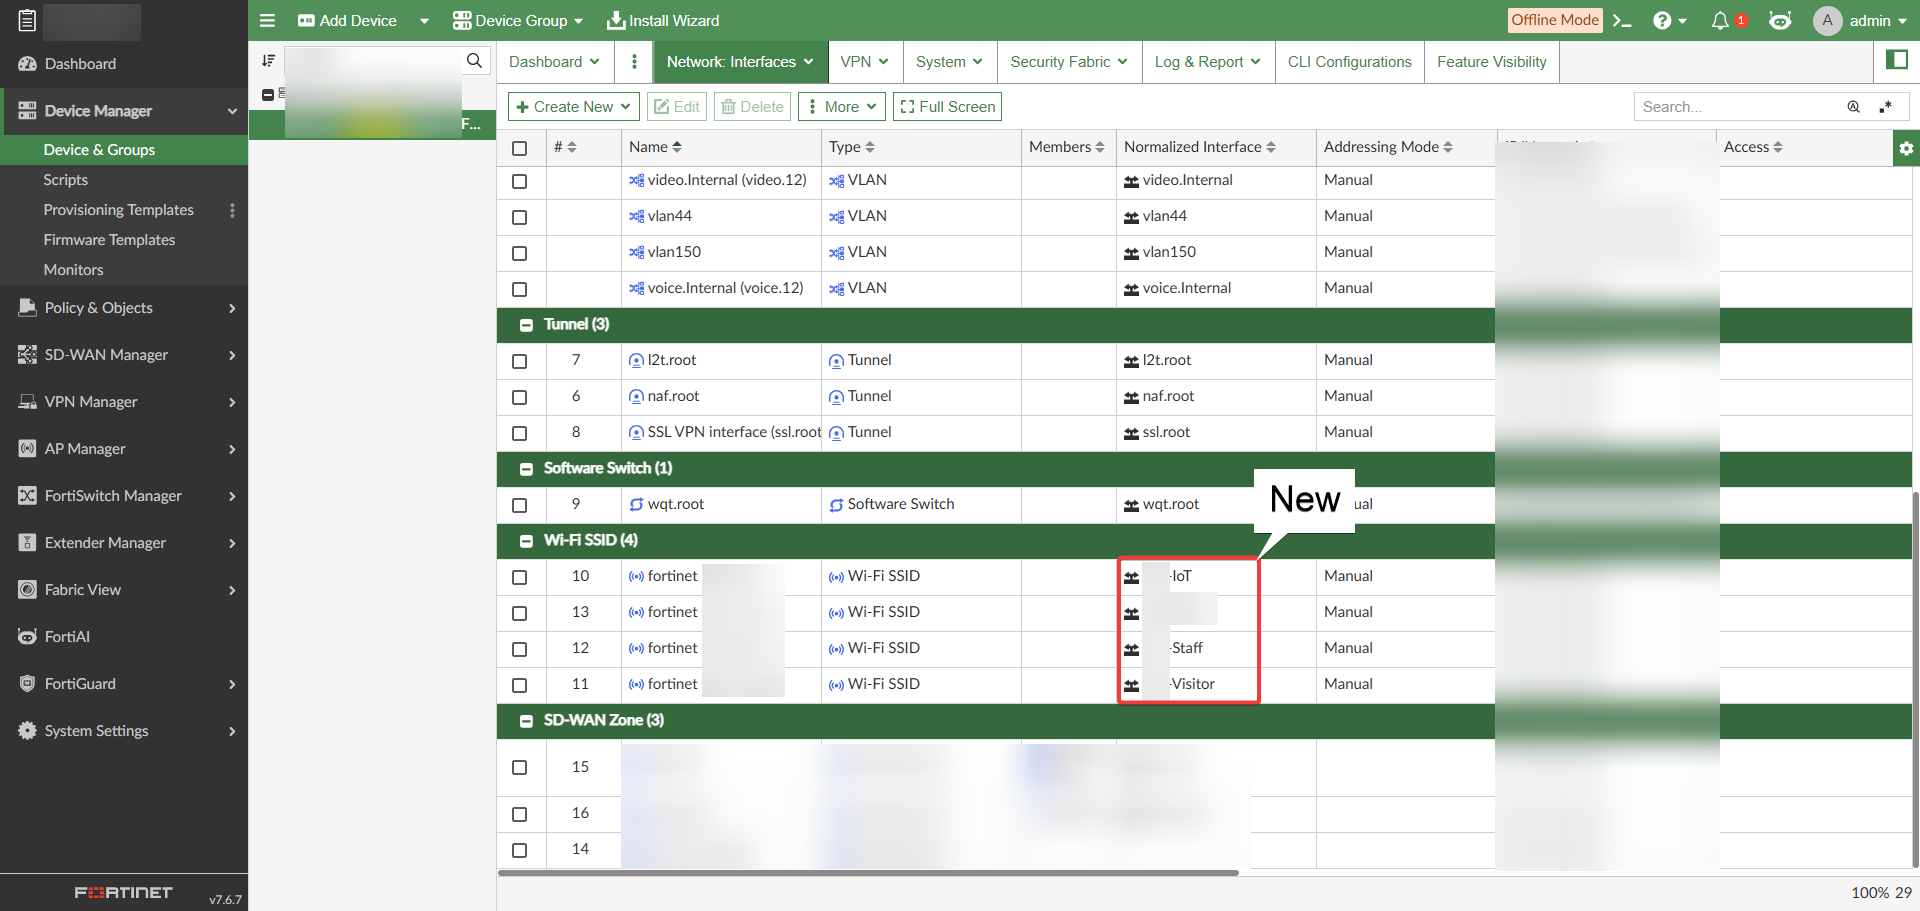Switch to Feature Visibility tab
The height and width of the screenshot is (911, 1920).
pyautogui.click(x=1491, y=61)
